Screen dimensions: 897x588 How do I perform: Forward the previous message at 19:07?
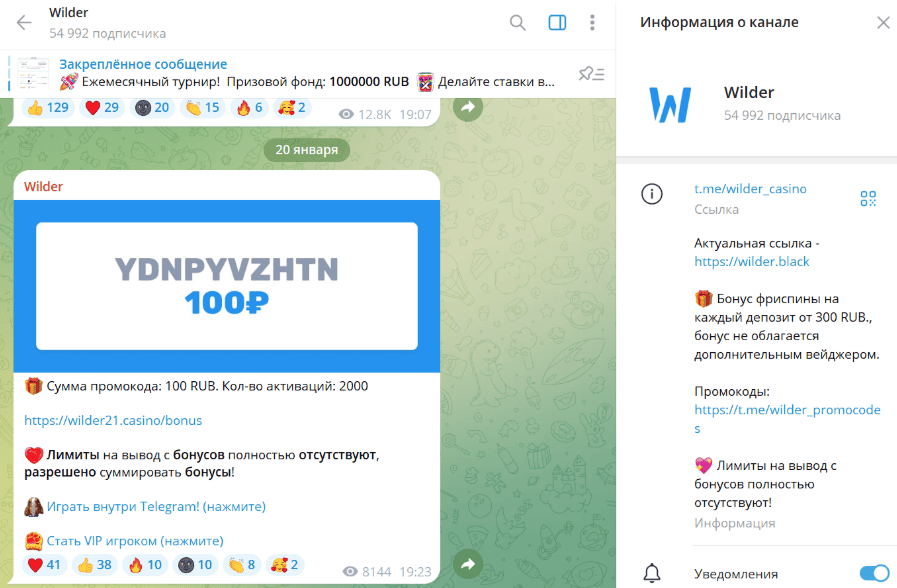[x=468, y=108]
